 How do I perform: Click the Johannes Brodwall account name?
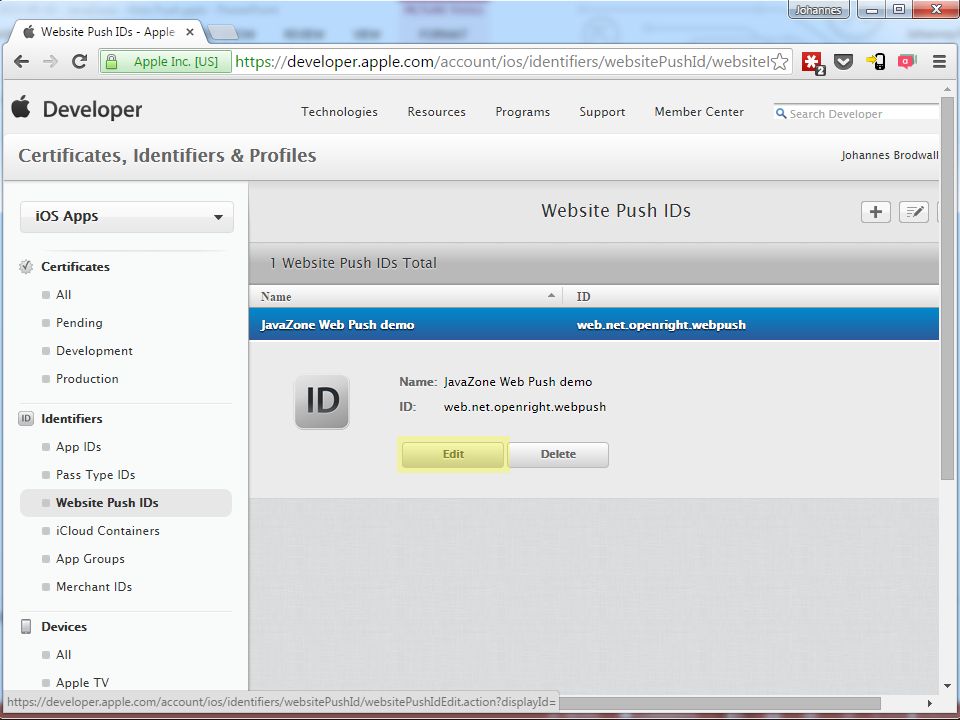point(889,156)
